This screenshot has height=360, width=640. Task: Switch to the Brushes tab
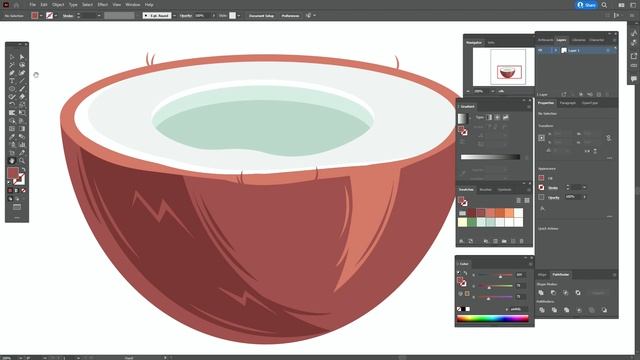point(485,190)
